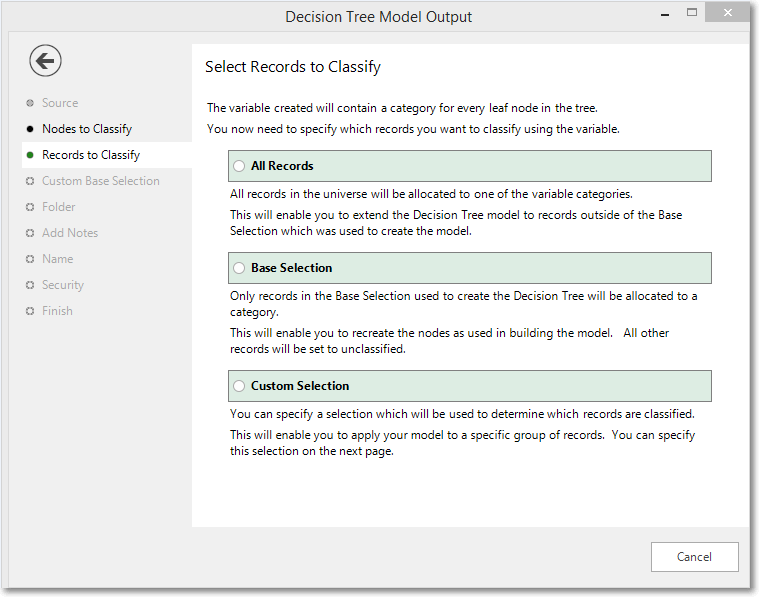Go to the Add Notes step

[70, 233]
